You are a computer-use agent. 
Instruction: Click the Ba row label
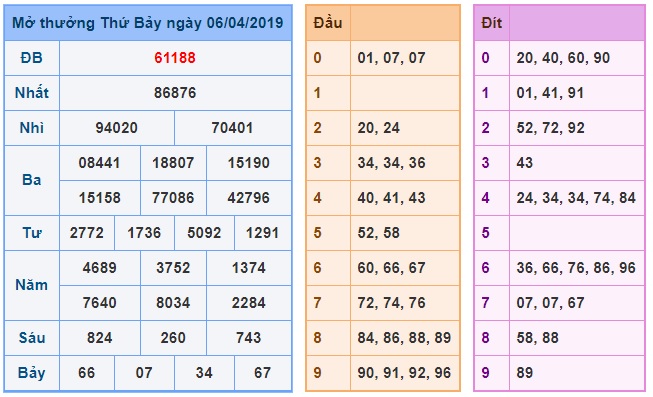pyautogui.click(x=32, y=180)
